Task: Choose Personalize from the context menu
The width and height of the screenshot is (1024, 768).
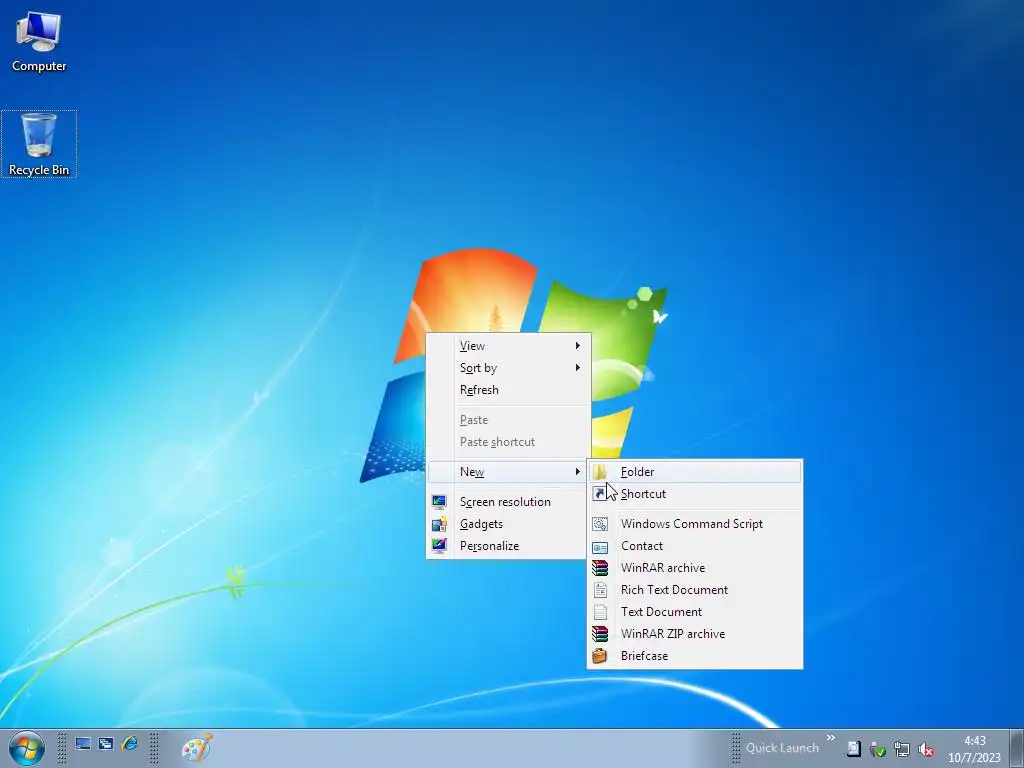Action: coord(508,546)
